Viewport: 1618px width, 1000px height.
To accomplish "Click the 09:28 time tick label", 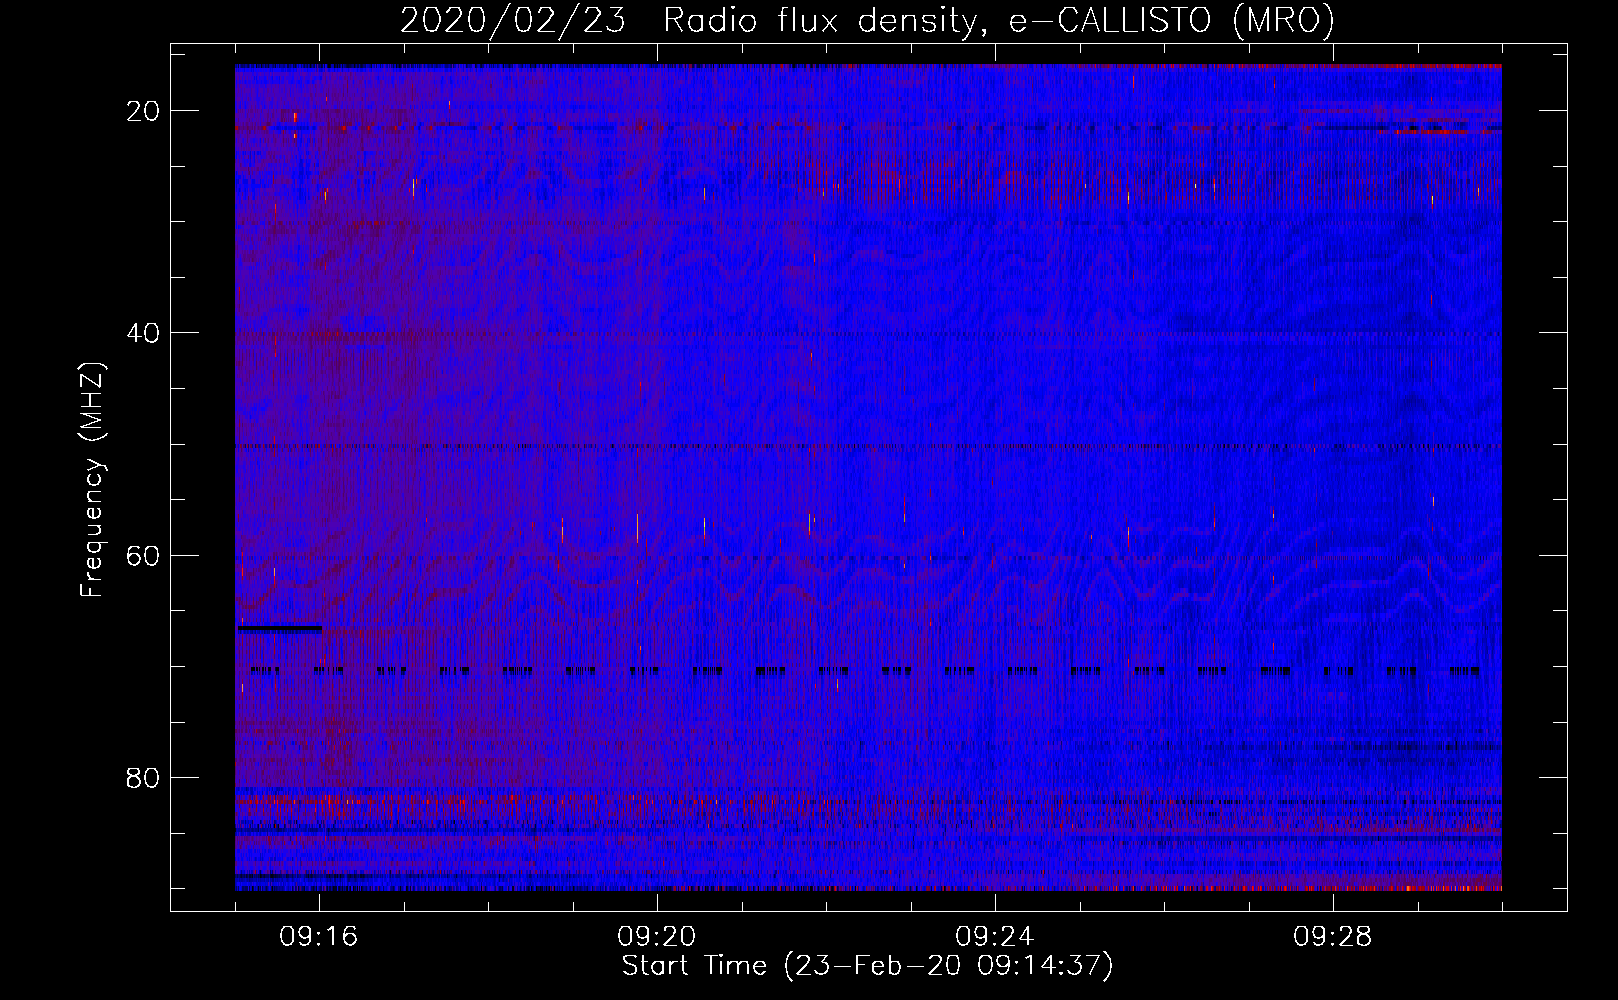I will pos(1333,936).
